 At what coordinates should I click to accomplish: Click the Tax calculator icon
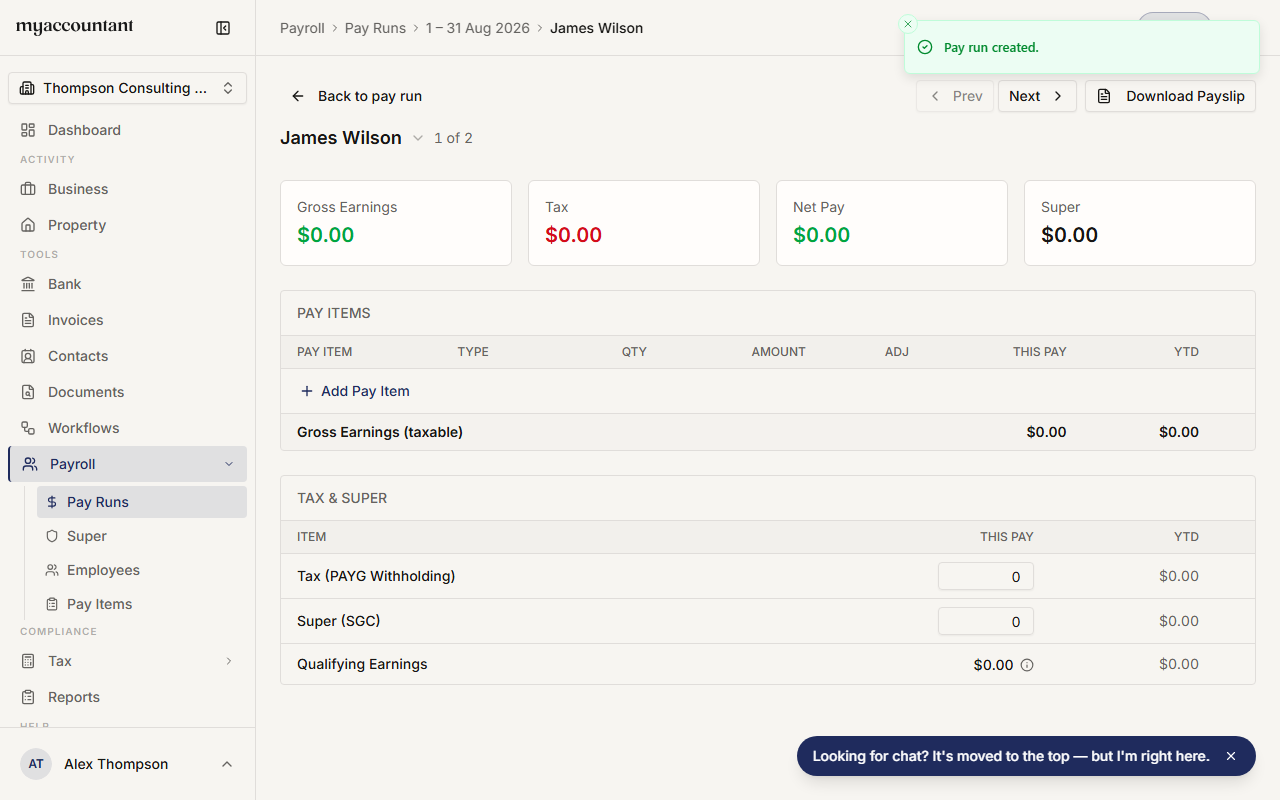click(x=28, y=661)
